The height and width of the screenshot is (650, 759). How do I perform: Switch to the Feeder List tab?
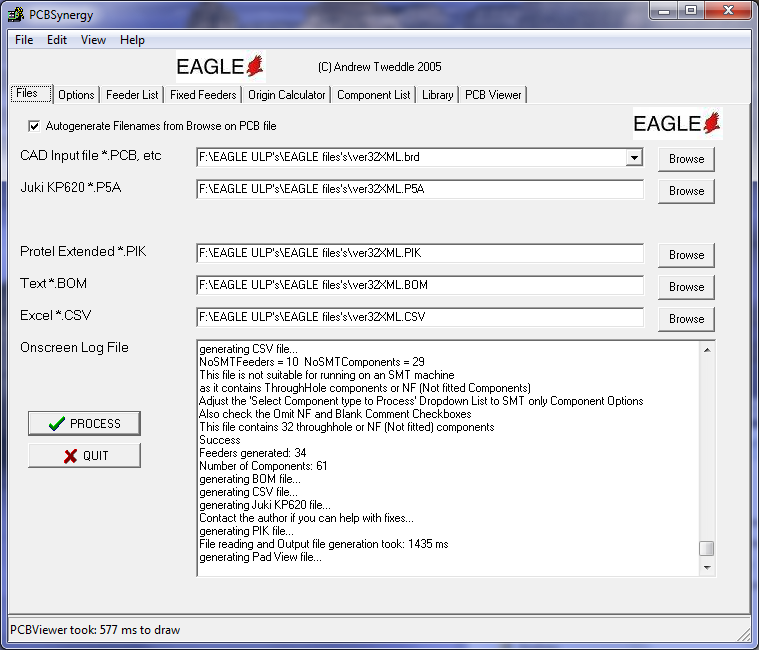click(132, 95)
